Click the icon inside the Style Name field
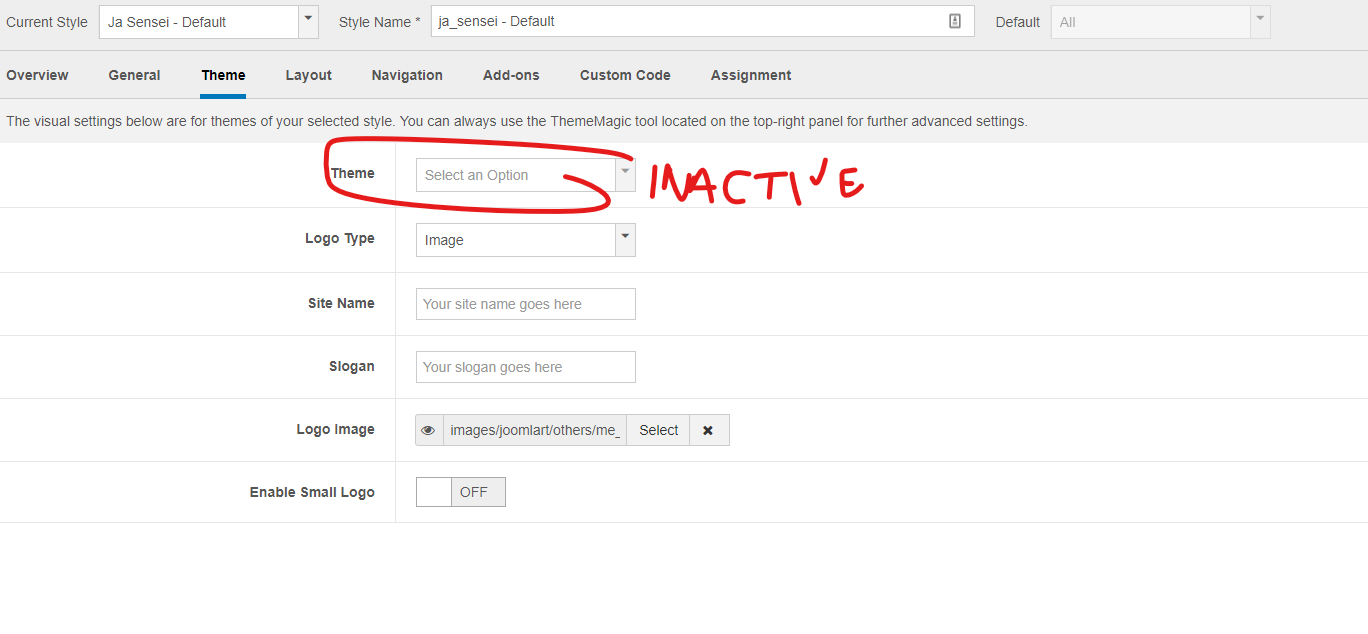Screen dimensions: 1368x634 tap(954, 22)
